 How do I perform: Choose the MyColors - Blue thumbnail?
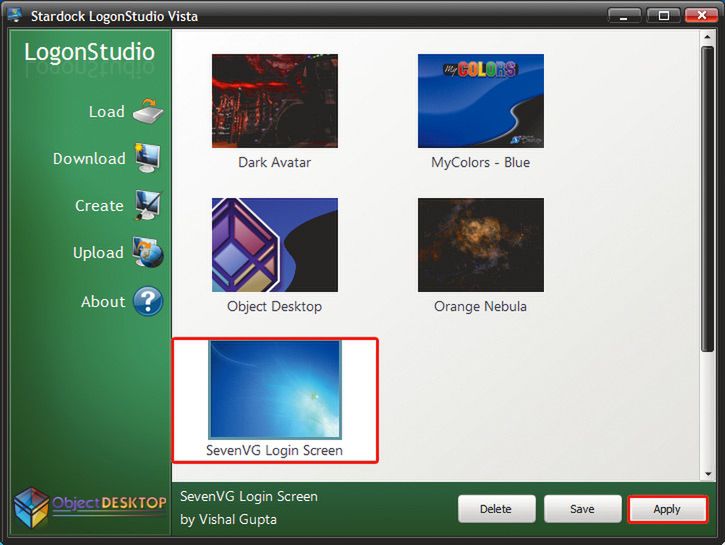(x=481, y=101)
